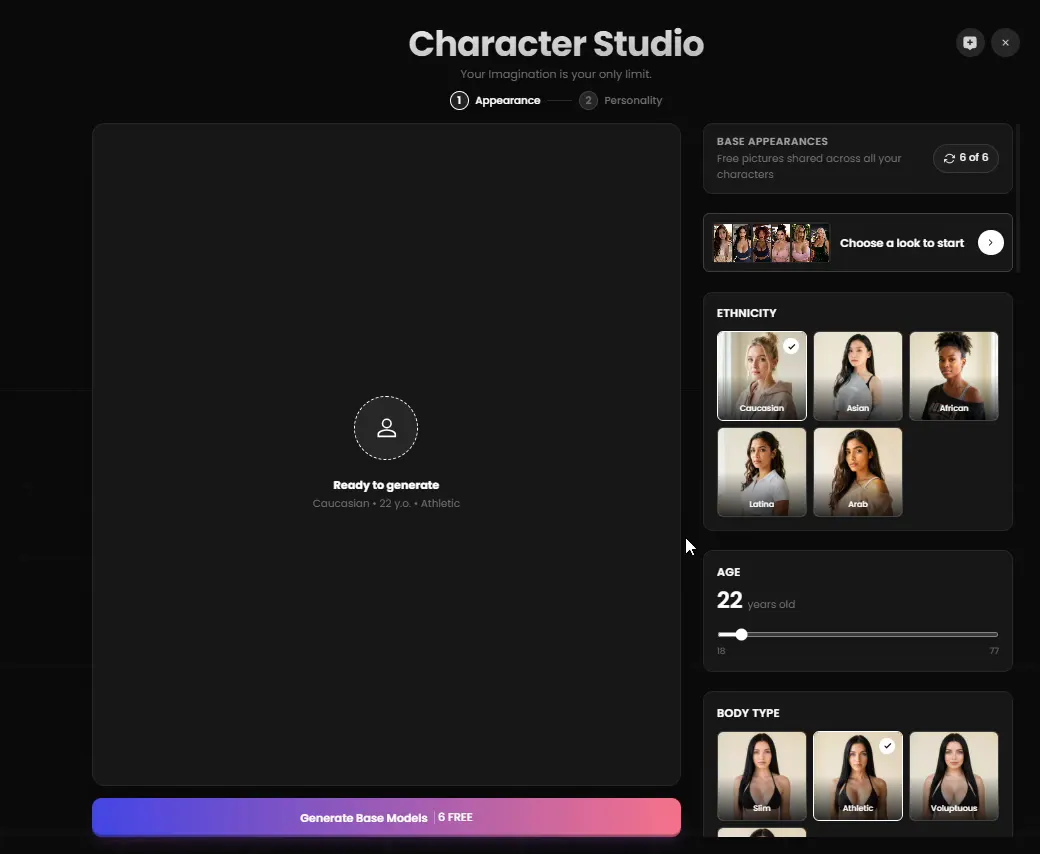
Task: Click the Generate Base Models button
Action: pos(386,818)
